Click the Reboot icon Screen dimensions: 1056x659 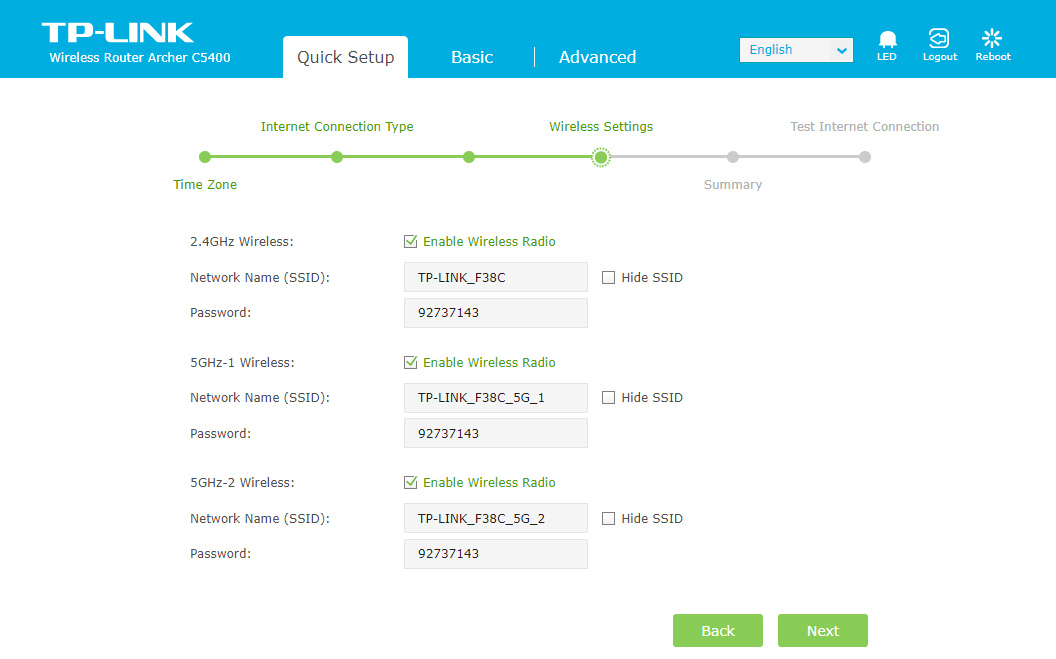click(993, 46)
